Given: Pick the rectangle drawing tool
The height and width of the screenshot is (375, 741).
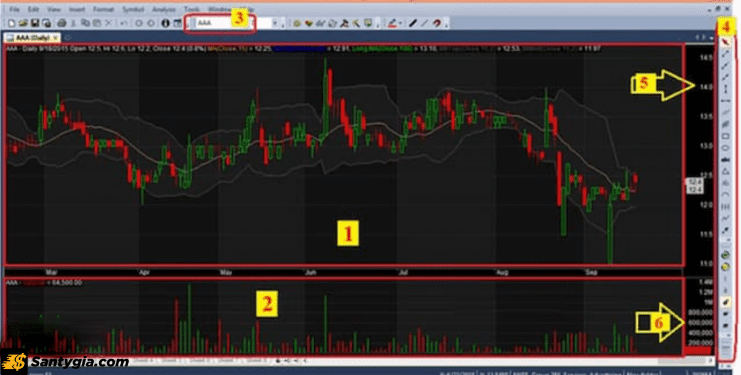Looking at the screenshot, I should tap(725, 136).
